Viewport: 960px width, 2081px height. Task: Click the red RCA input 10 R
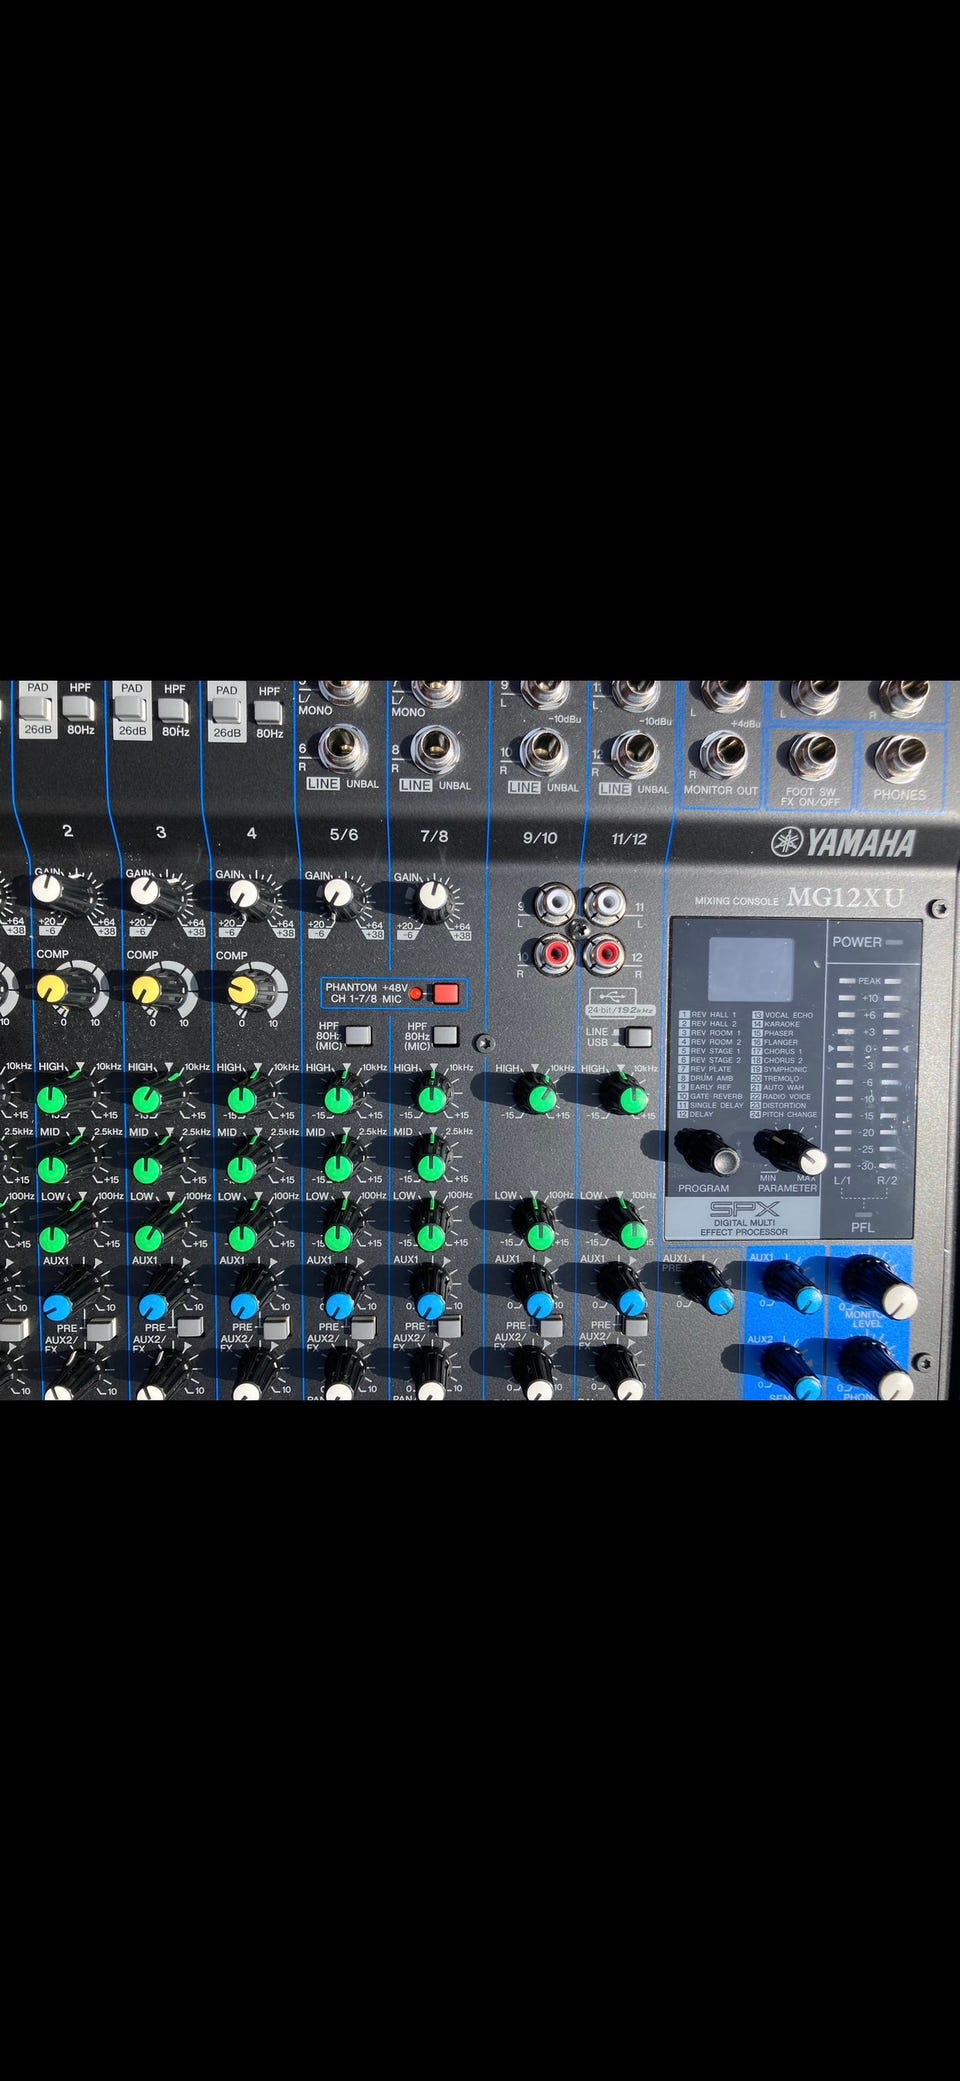tap(553, 954)
